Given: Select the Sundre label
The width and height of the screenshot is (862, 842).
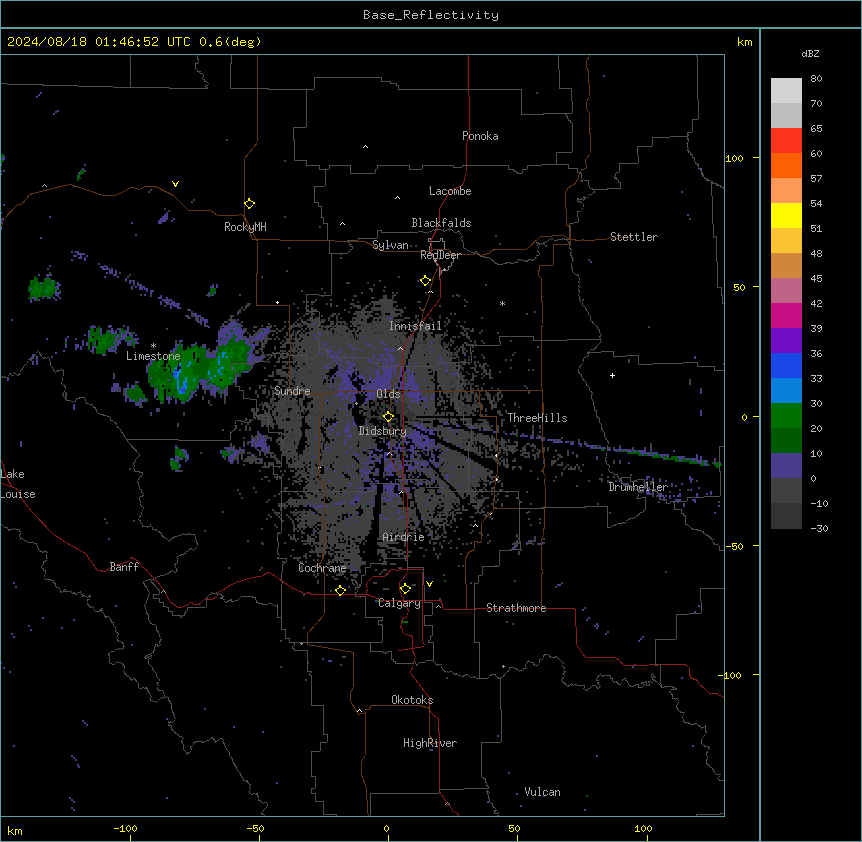Looking at the screenshot, I should 292,391.
